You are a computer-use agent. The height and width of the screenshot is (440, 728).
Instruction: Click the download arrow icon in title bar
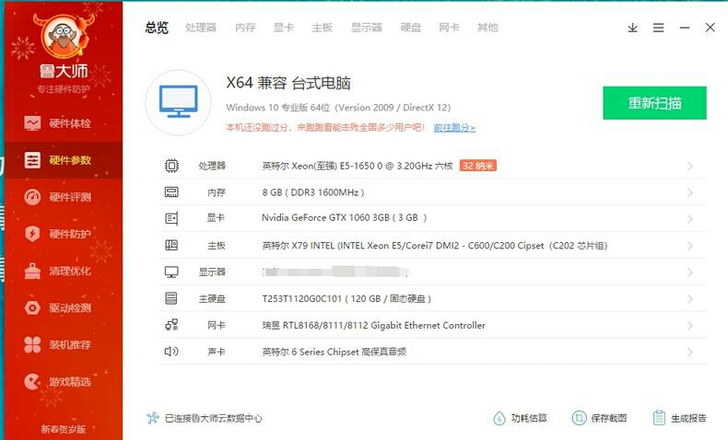tap(632, 28)
